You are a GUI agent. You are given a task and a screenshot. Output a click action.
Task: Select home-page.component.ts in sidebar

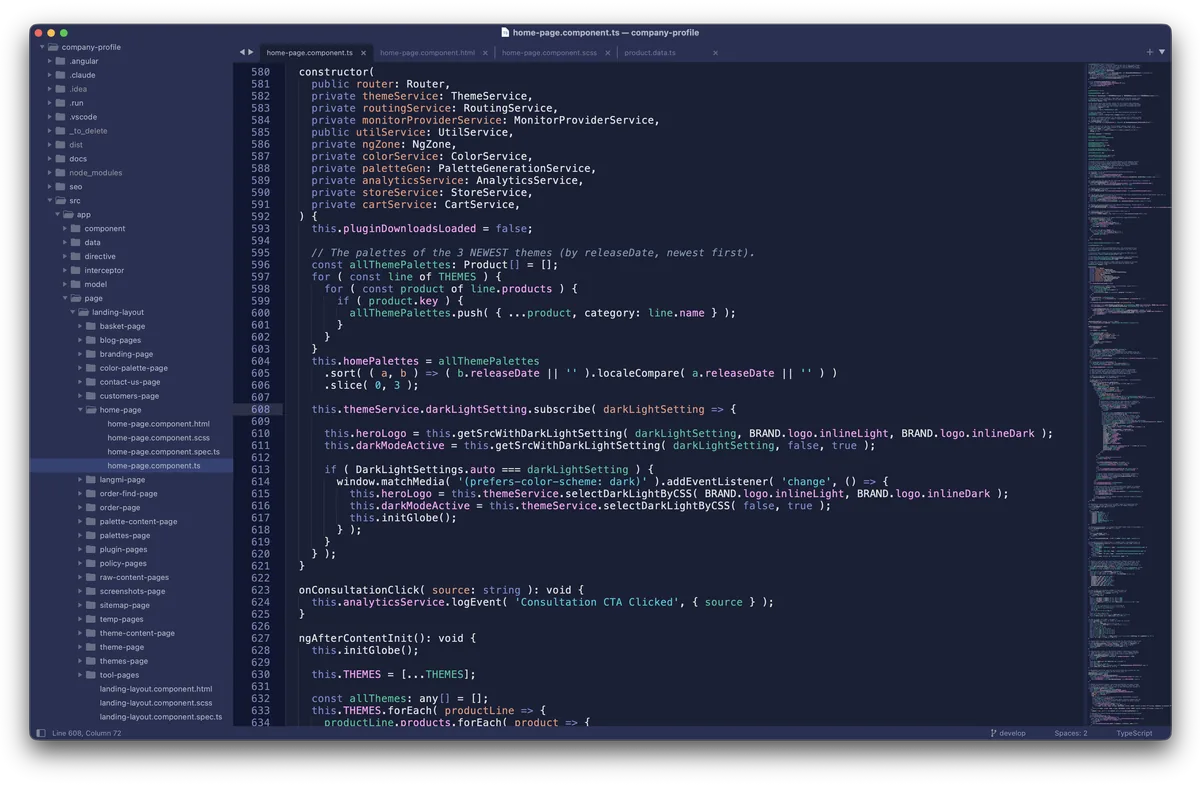(154, 466)
